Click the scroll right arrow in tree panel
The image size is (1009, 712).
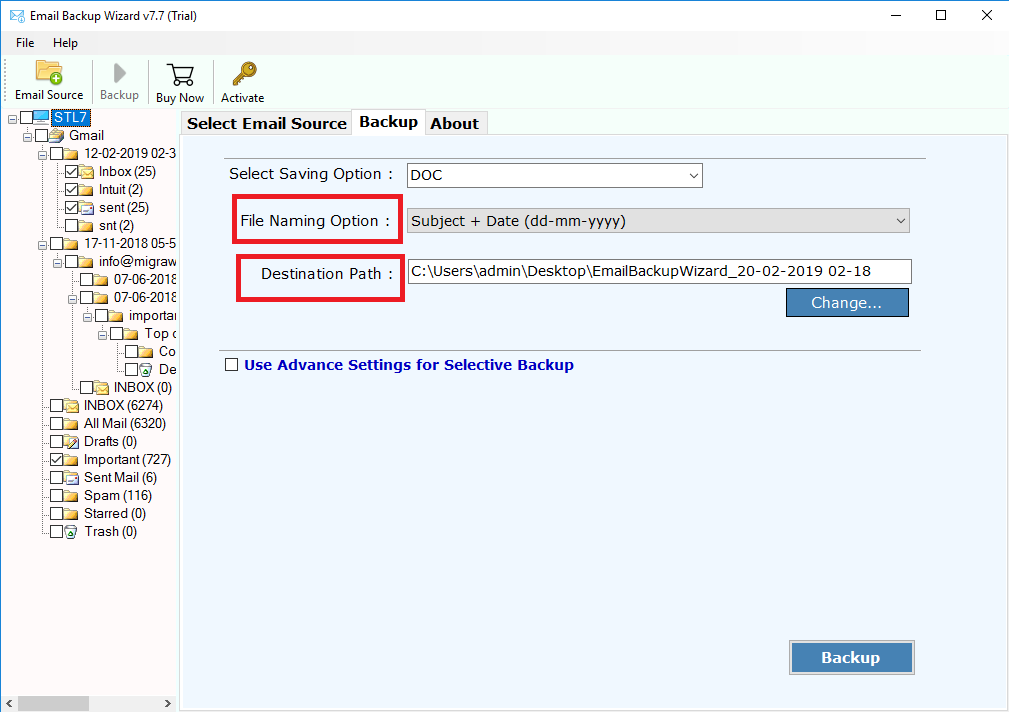[167, 704]
